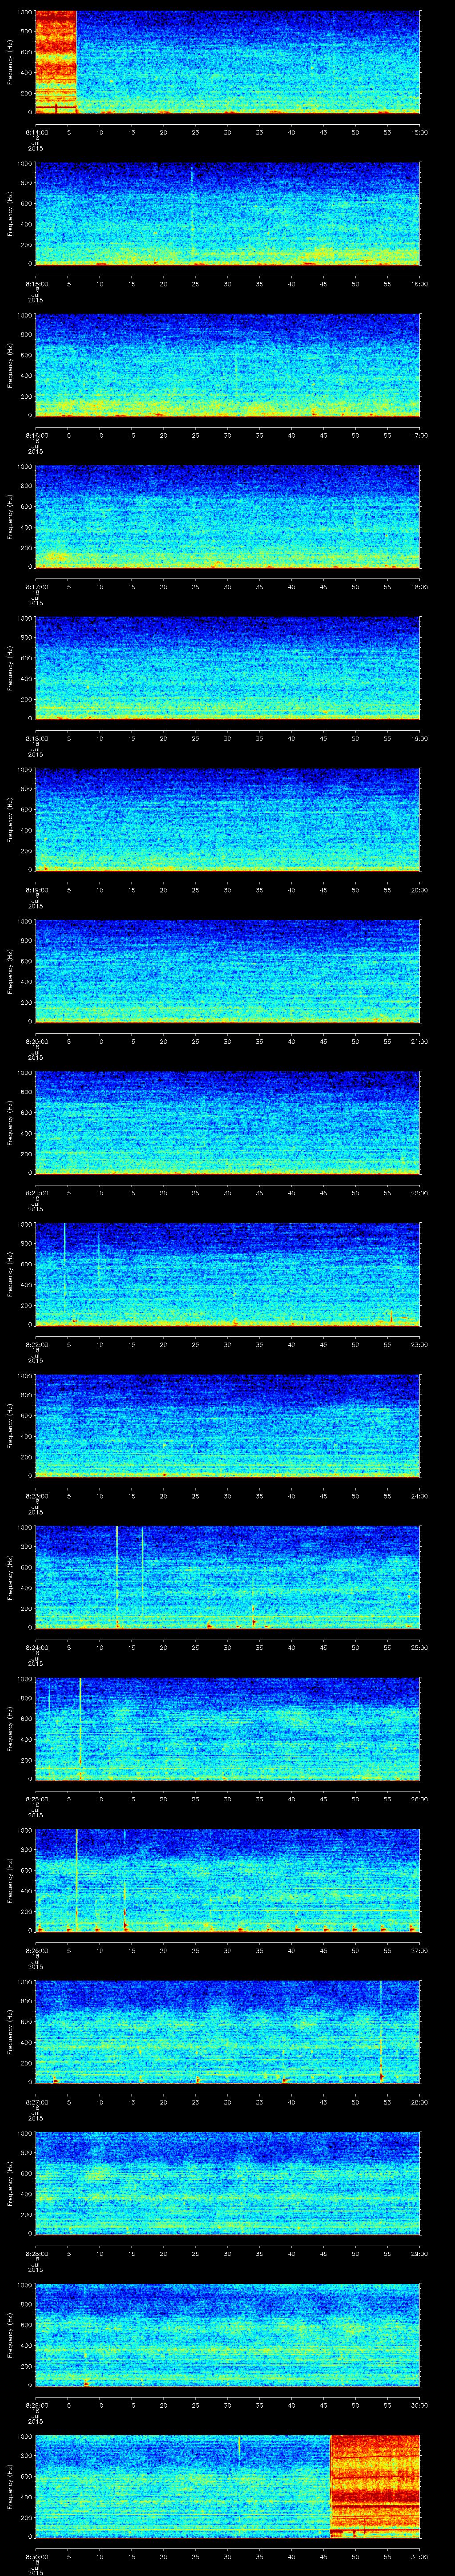Click the red noise burst in the 8:14:00 spectrogram
455x2576 pixels.
click(56, 62)
